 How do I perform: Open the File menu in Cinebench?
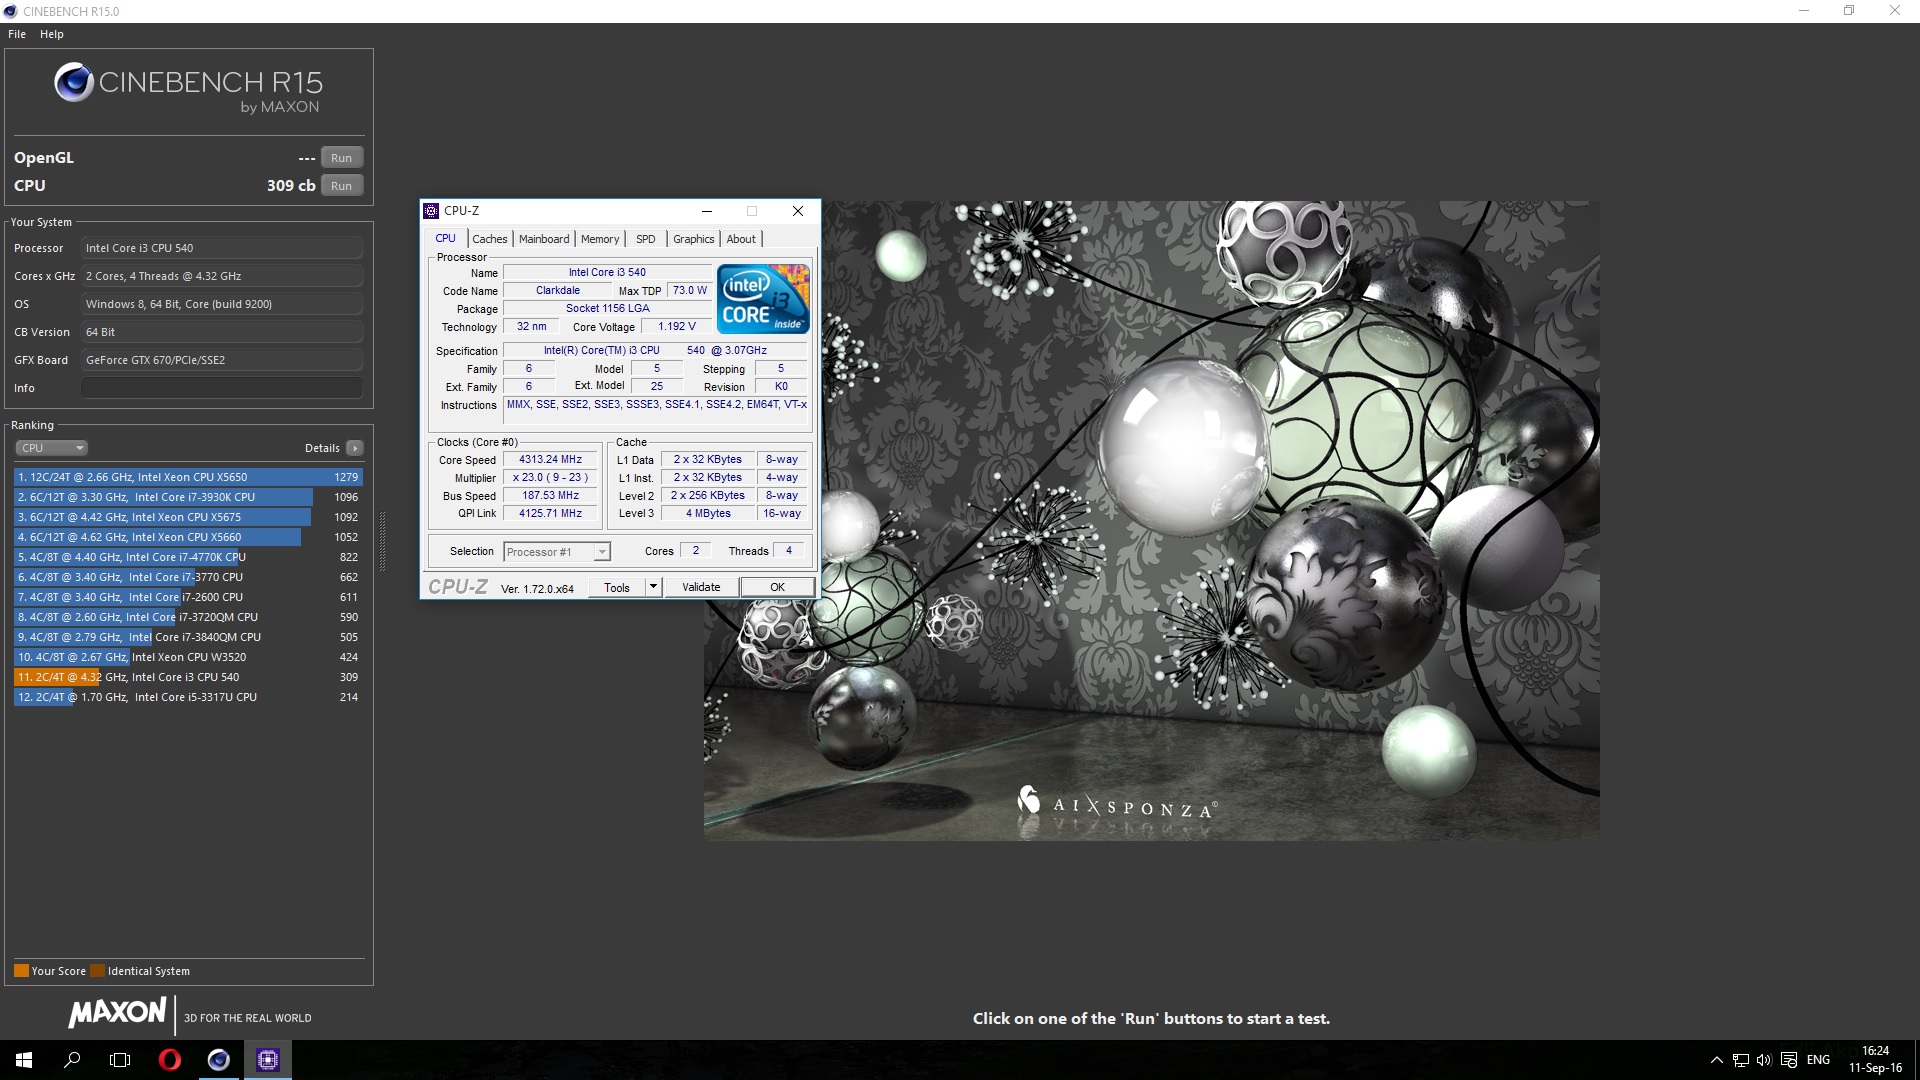(16, 33)
